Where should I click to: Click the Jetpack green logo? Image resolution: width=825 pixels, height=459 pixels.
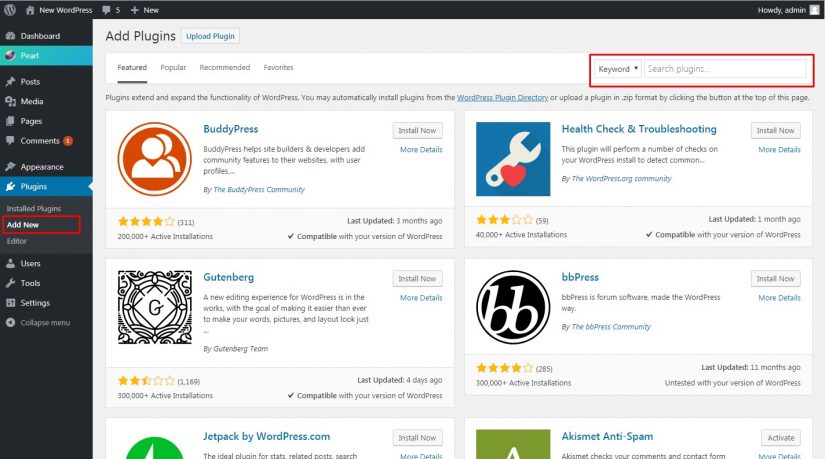[x=155, y=447]
